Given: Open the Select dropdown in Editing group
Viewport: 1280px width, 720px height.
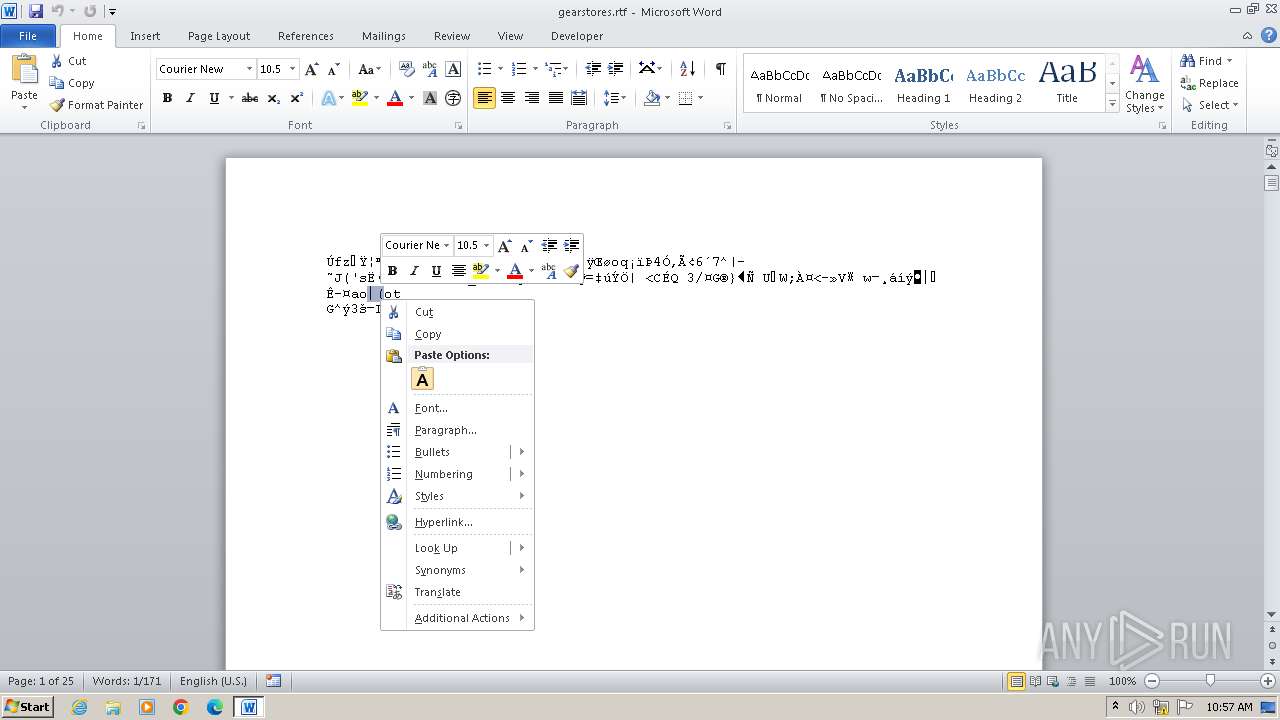Looking at the screenshot, I should pos(1209,105).
